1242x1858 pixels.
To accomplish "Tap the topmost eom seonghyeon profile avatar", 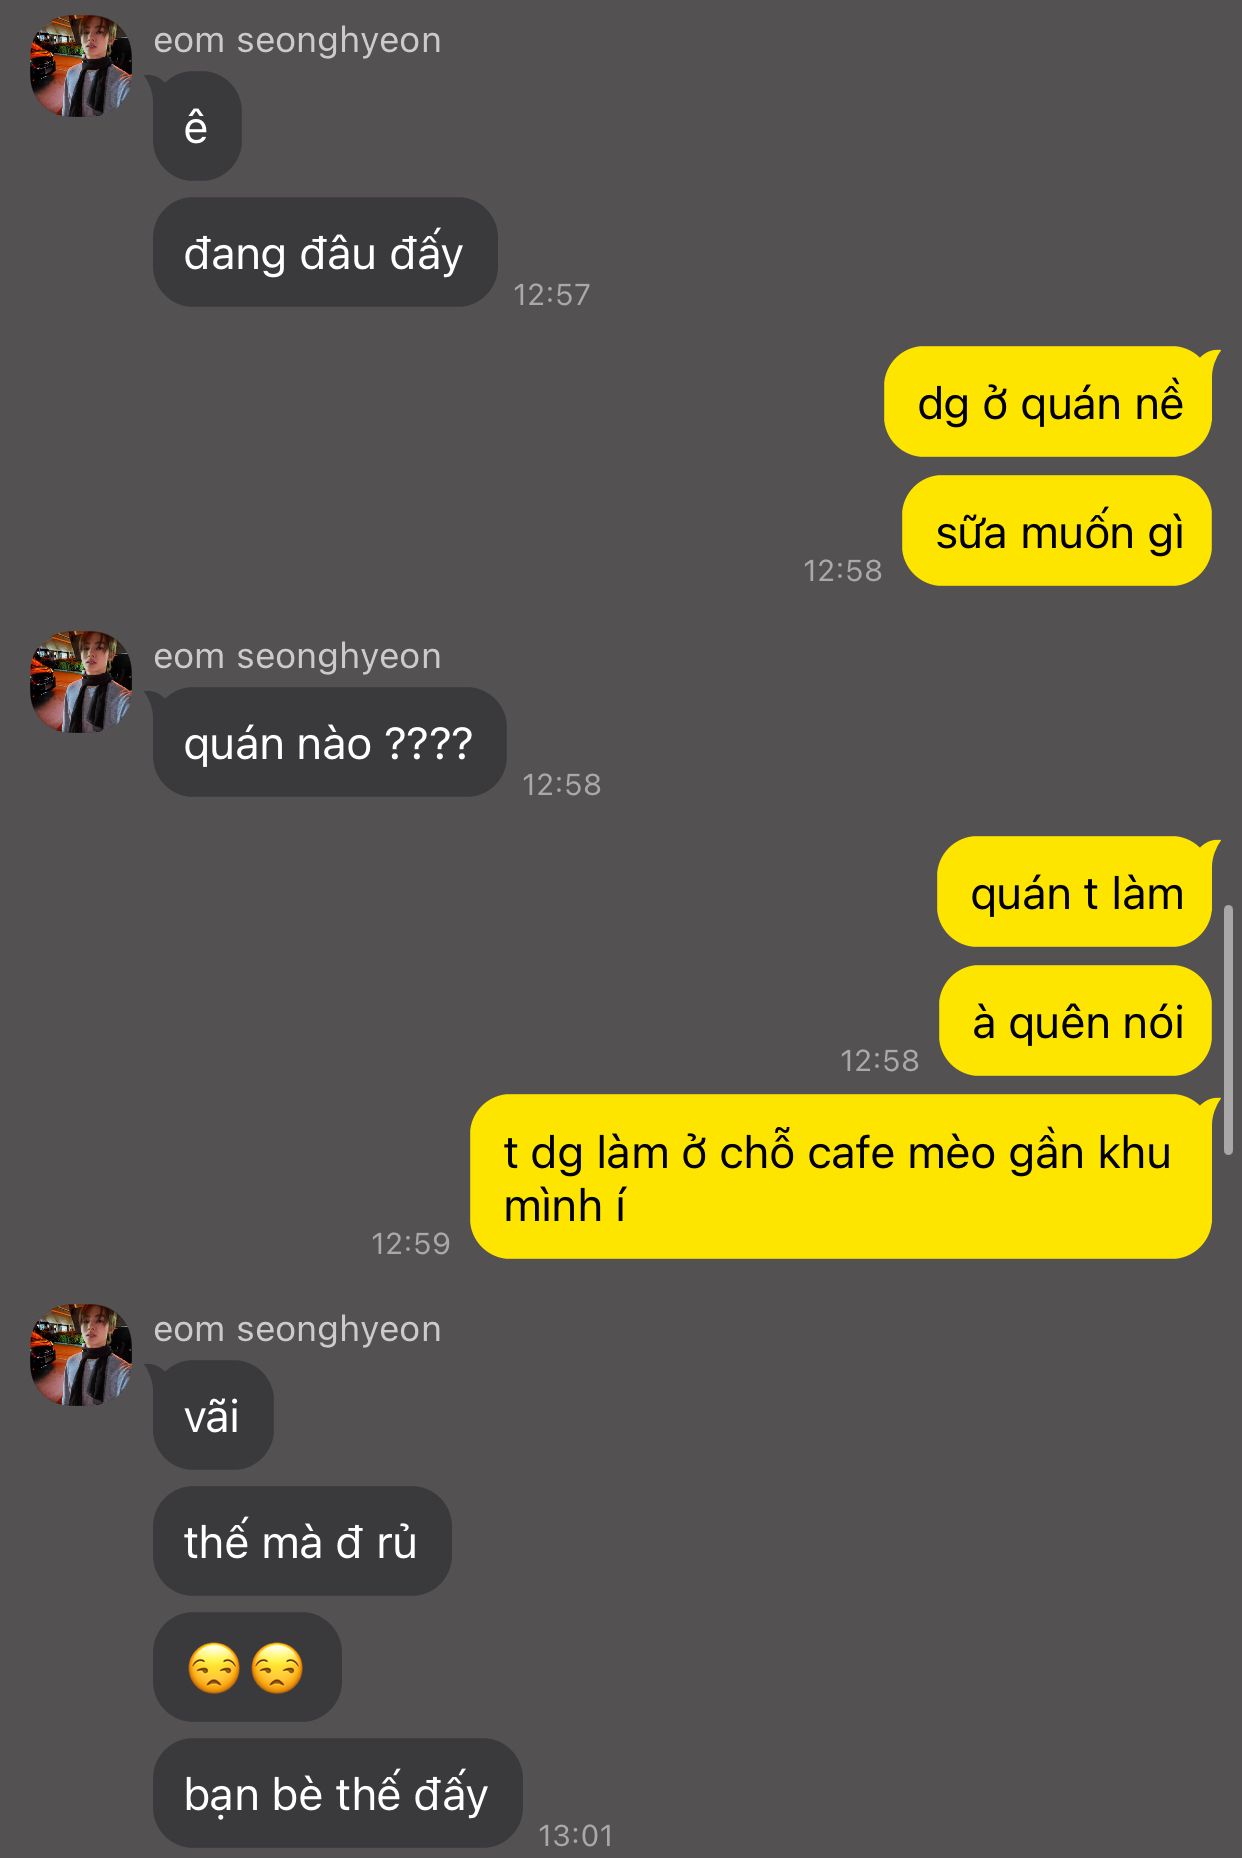I will click(x=81, y=66).
